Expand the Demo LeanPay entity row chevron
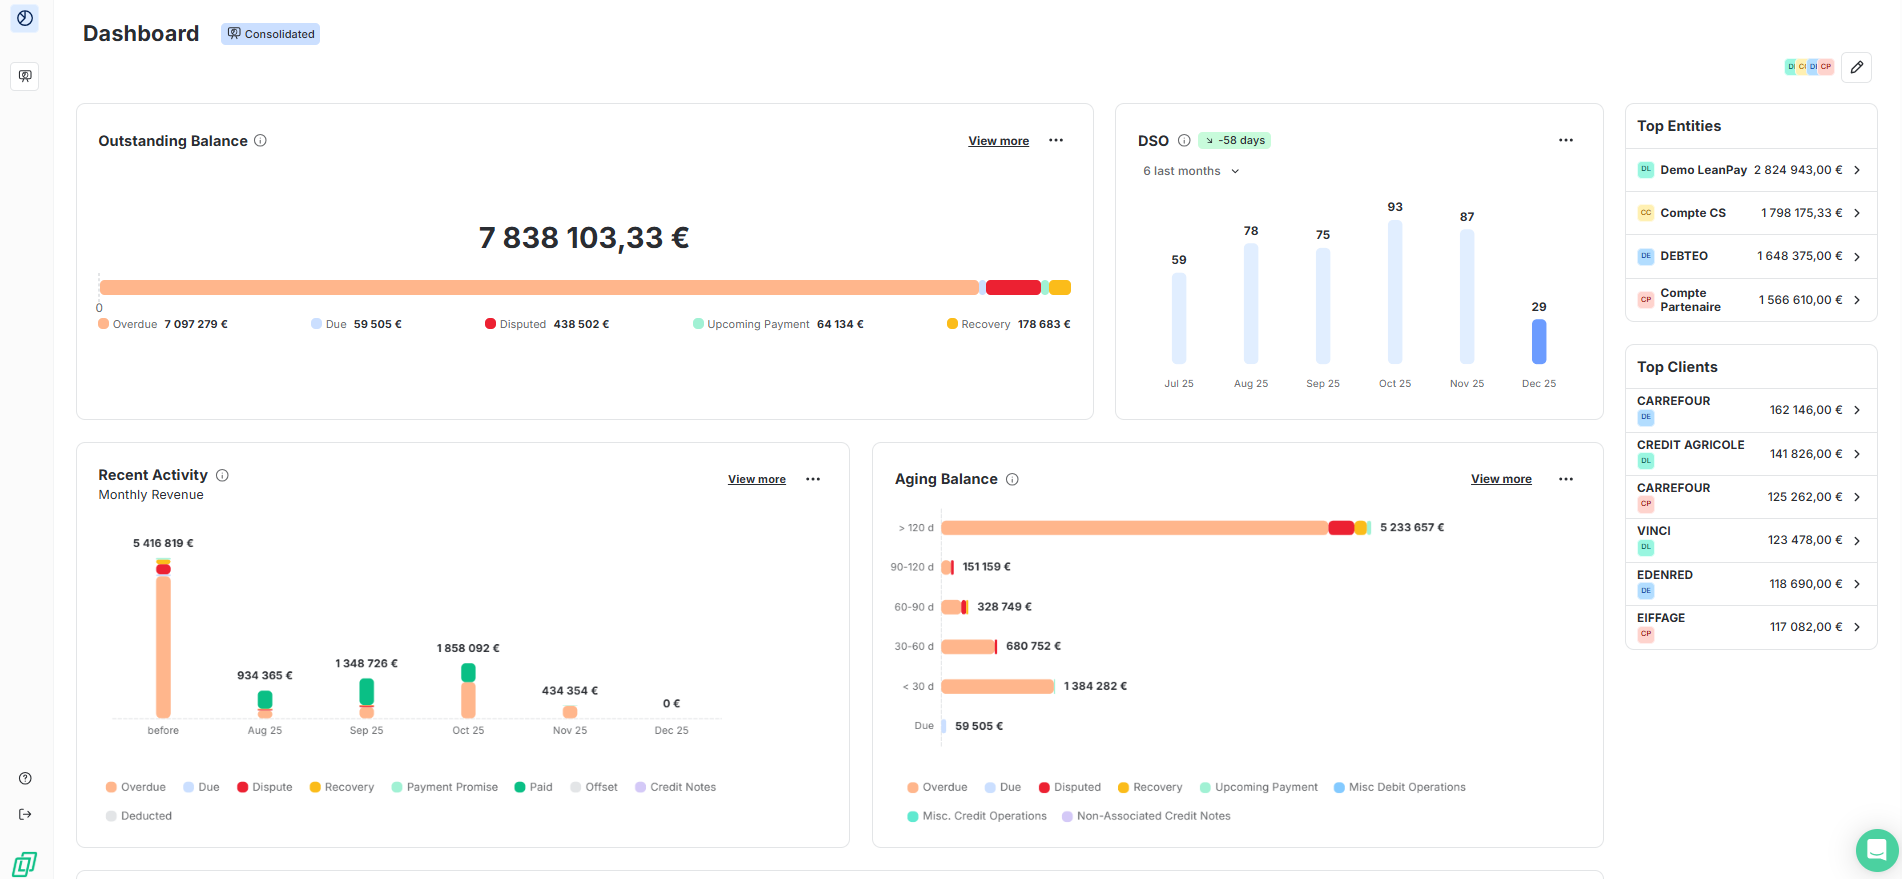Screen dimensions: 1902x879 1857,170
